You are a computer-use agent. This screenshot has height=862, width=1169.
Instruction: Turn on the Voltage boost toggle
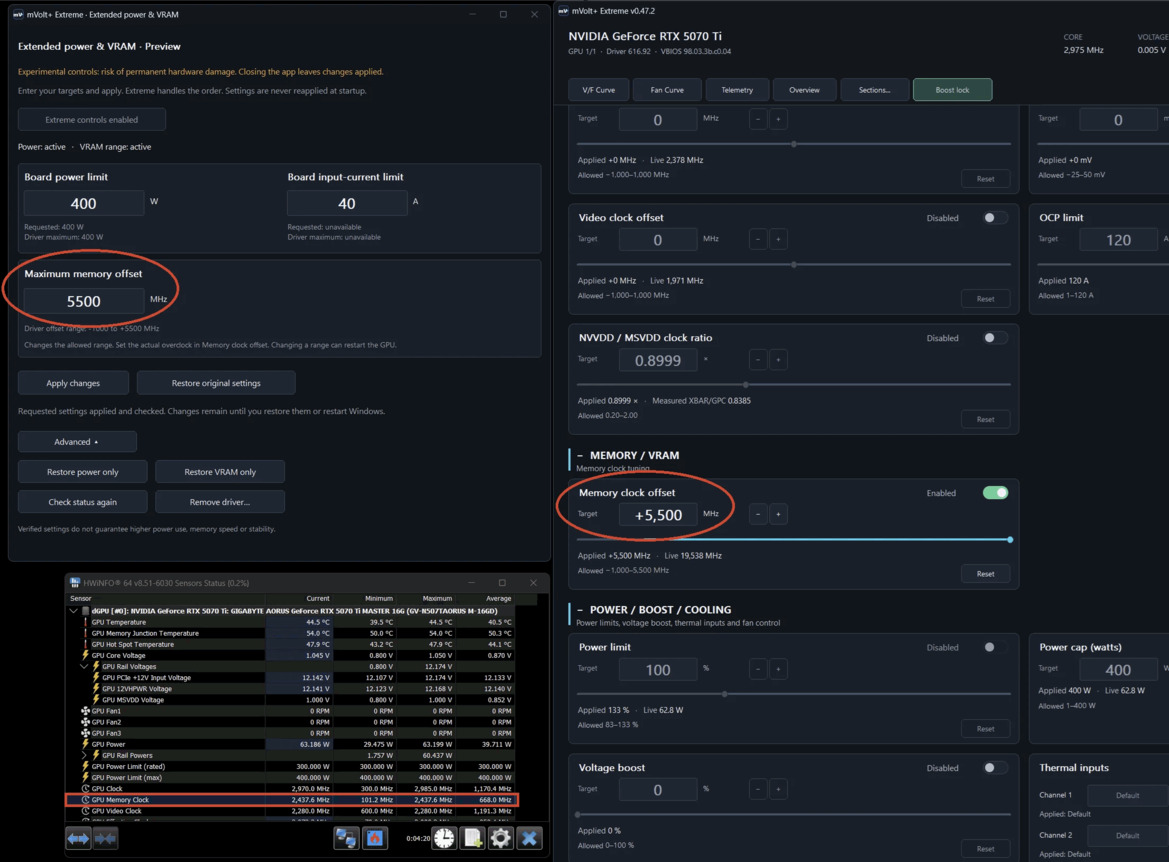pyautogui.click(x=995, y=767)
